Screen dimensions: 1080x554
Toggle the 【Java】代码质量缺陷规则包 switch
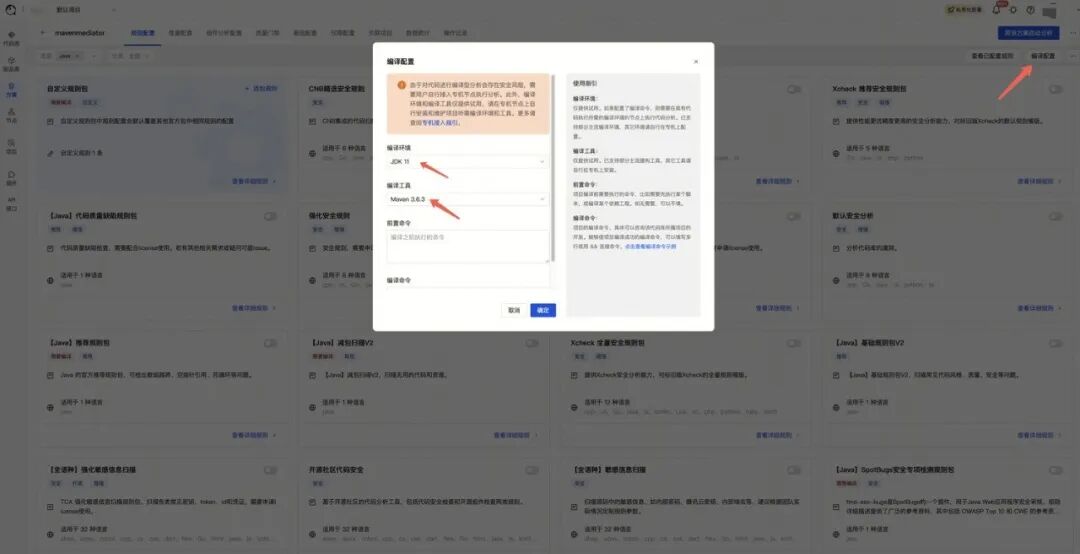click(x=270, y=216)
